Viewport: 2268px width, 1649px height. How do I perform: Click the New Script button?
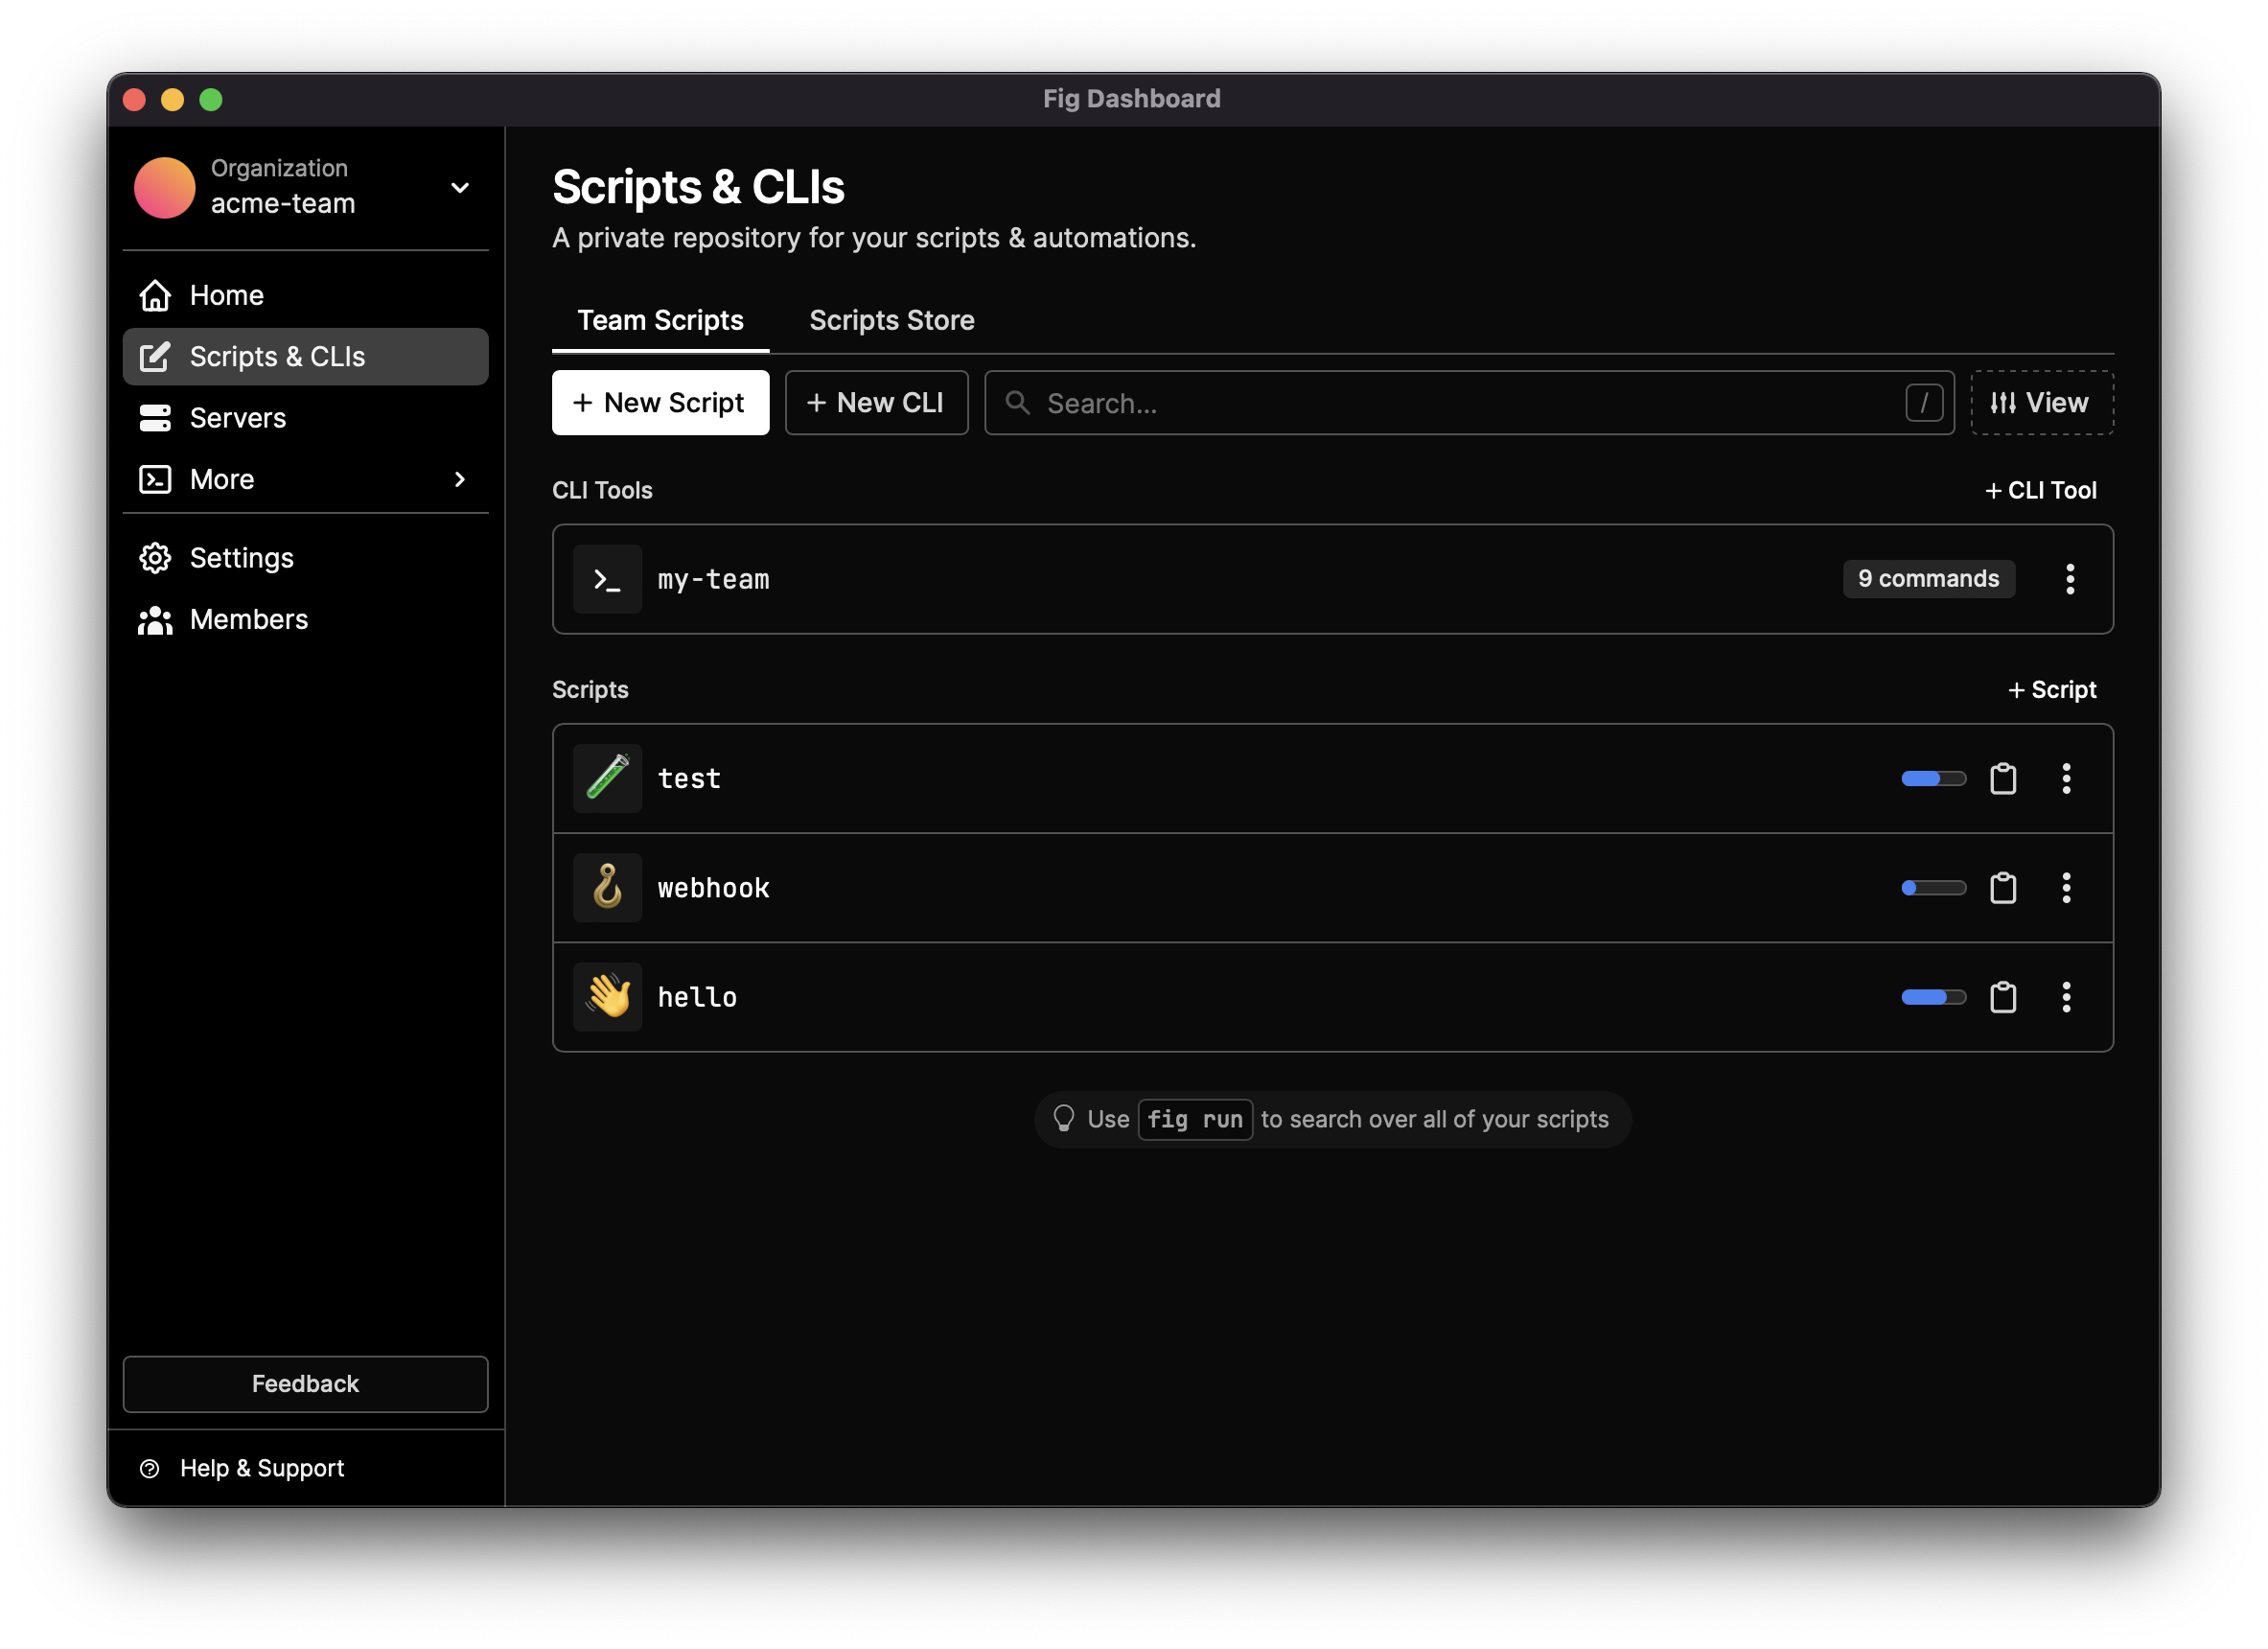660,402
